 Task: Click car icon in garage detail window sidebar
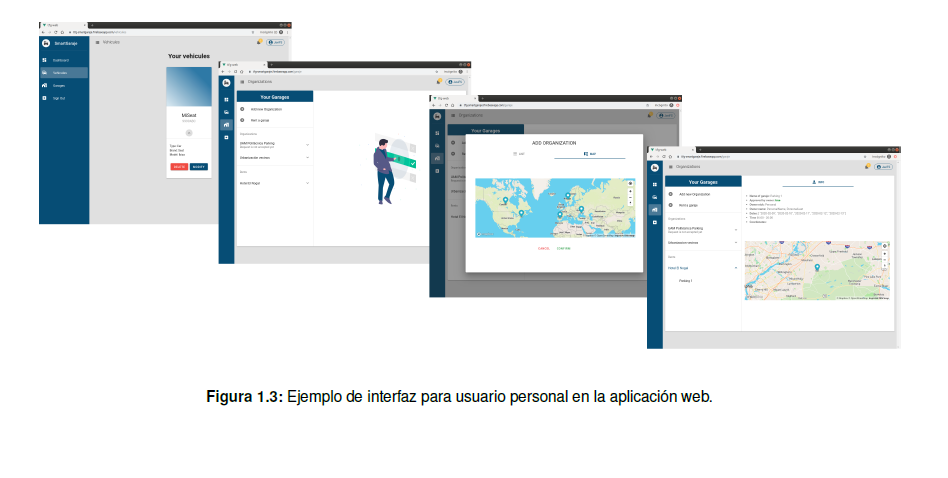point(655,197)
